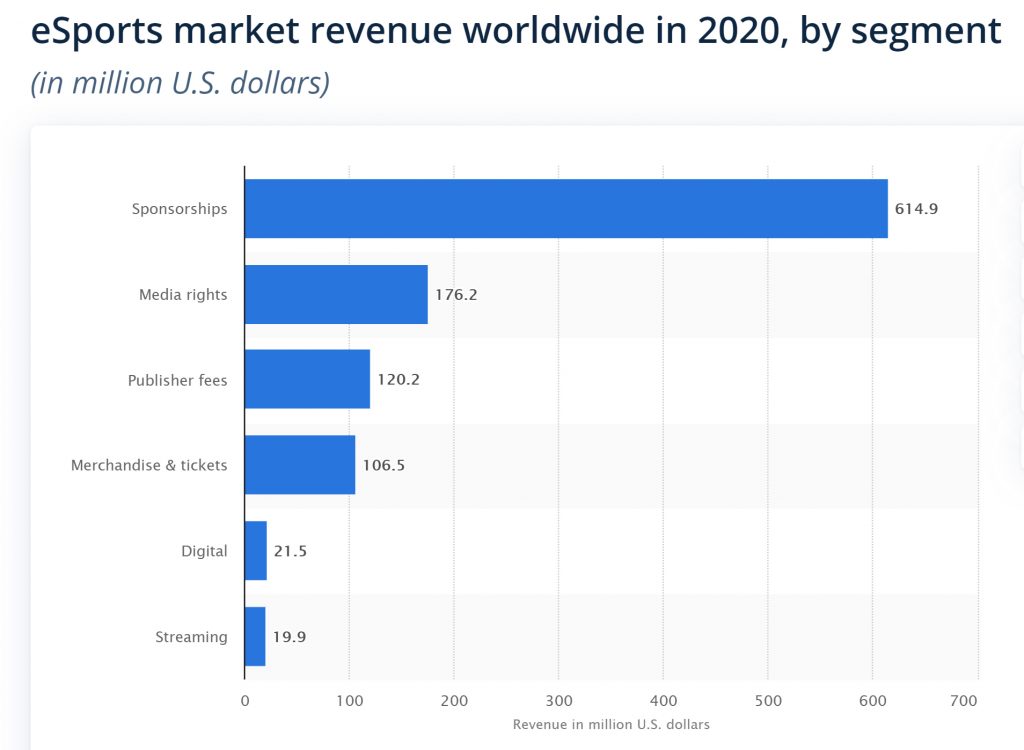Select the 19.9 data label
The width and height of the screenshot is (1024, 750).
(x=289, y=636)
